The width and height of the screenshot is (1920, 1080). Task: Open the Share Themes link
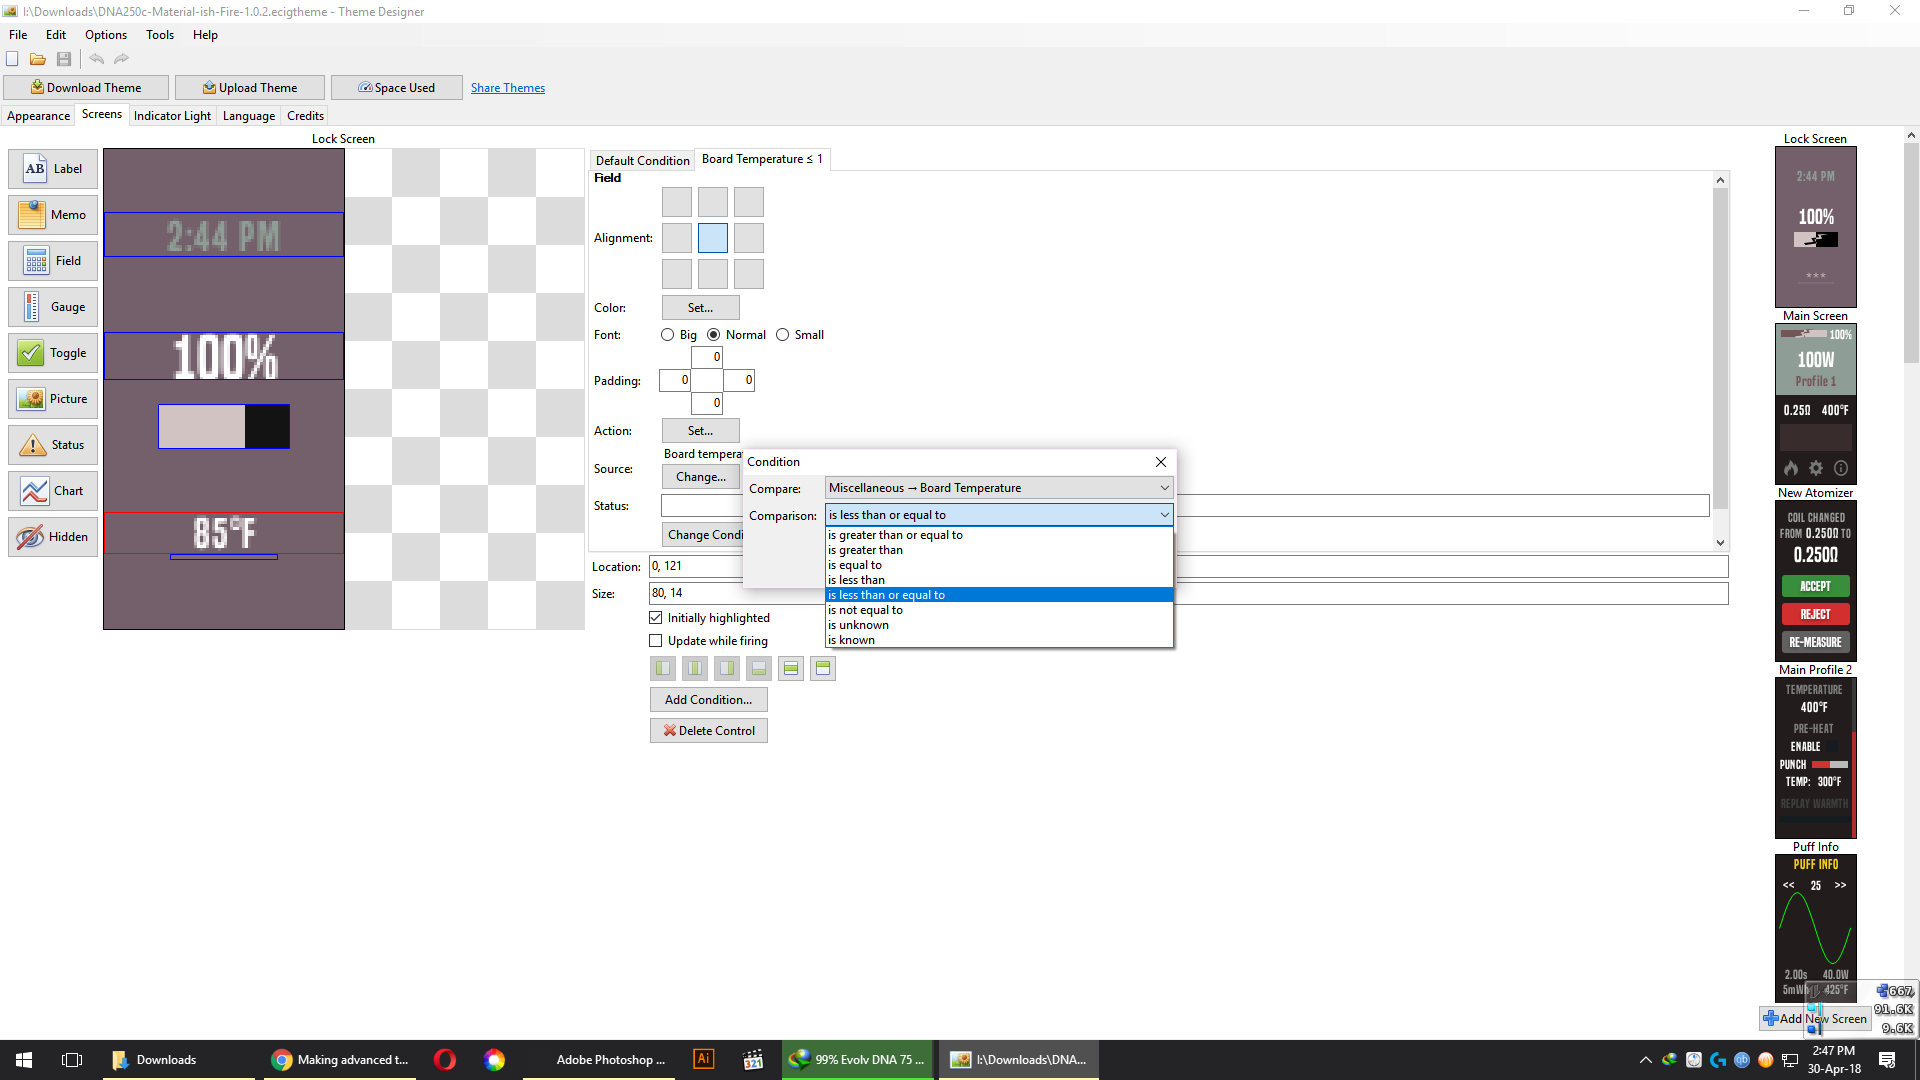pos(508,88)
